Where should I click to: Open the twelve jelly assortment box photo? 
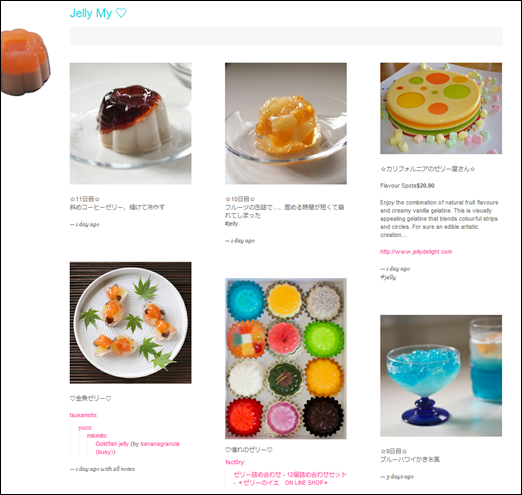286,359
